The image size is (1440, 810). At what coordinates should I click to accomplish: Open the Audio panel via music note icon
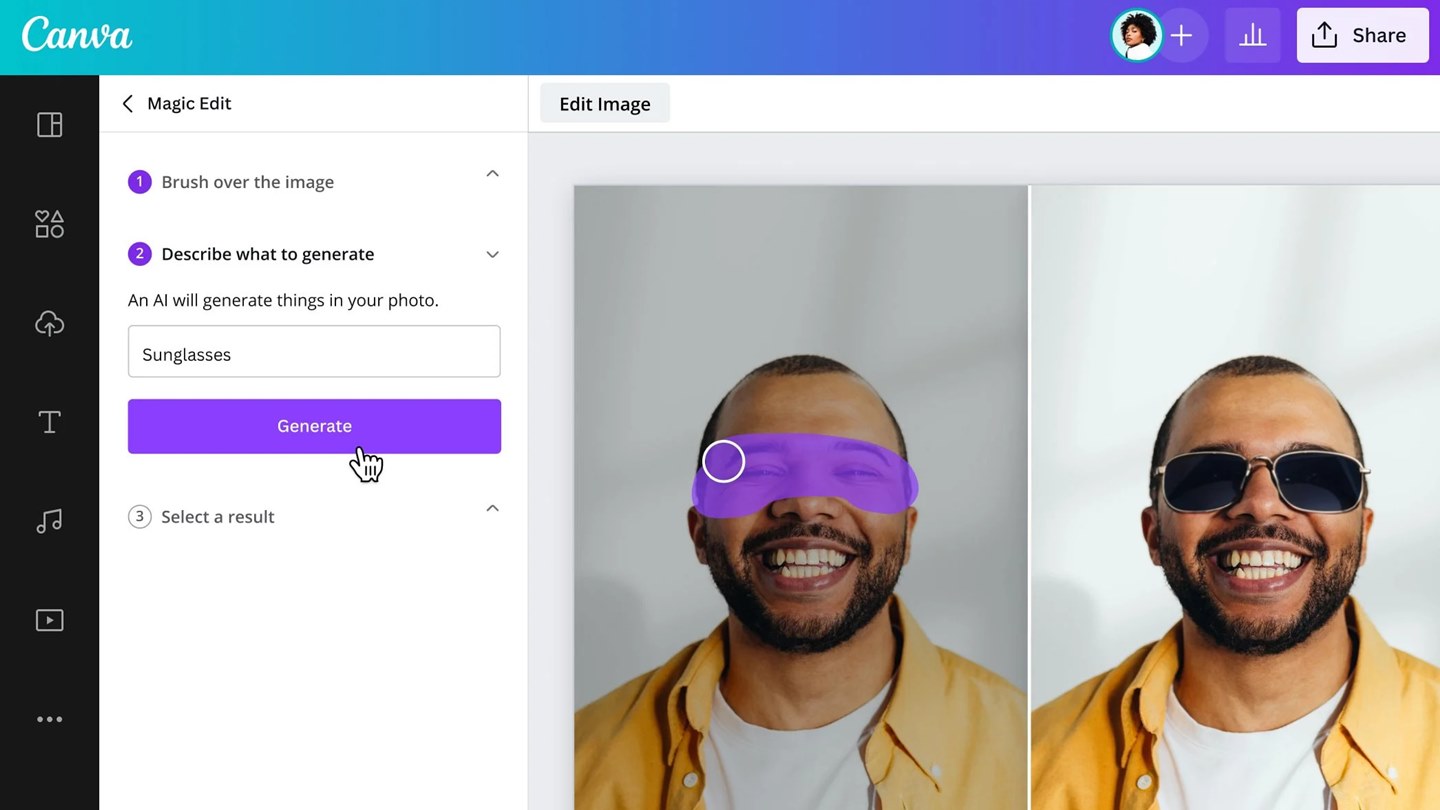[x=49, y=521]
